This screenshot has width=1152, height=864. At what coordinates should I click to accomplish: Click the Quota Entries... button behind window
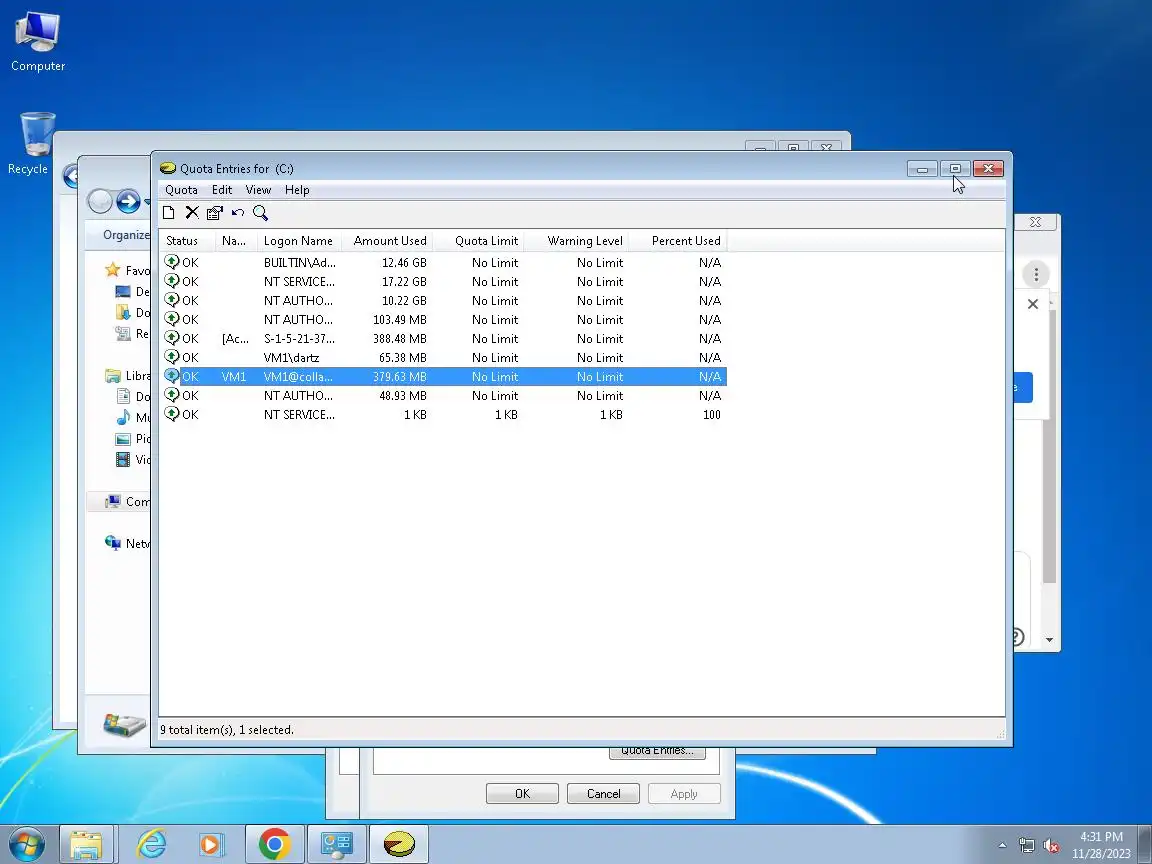point(657,752)
